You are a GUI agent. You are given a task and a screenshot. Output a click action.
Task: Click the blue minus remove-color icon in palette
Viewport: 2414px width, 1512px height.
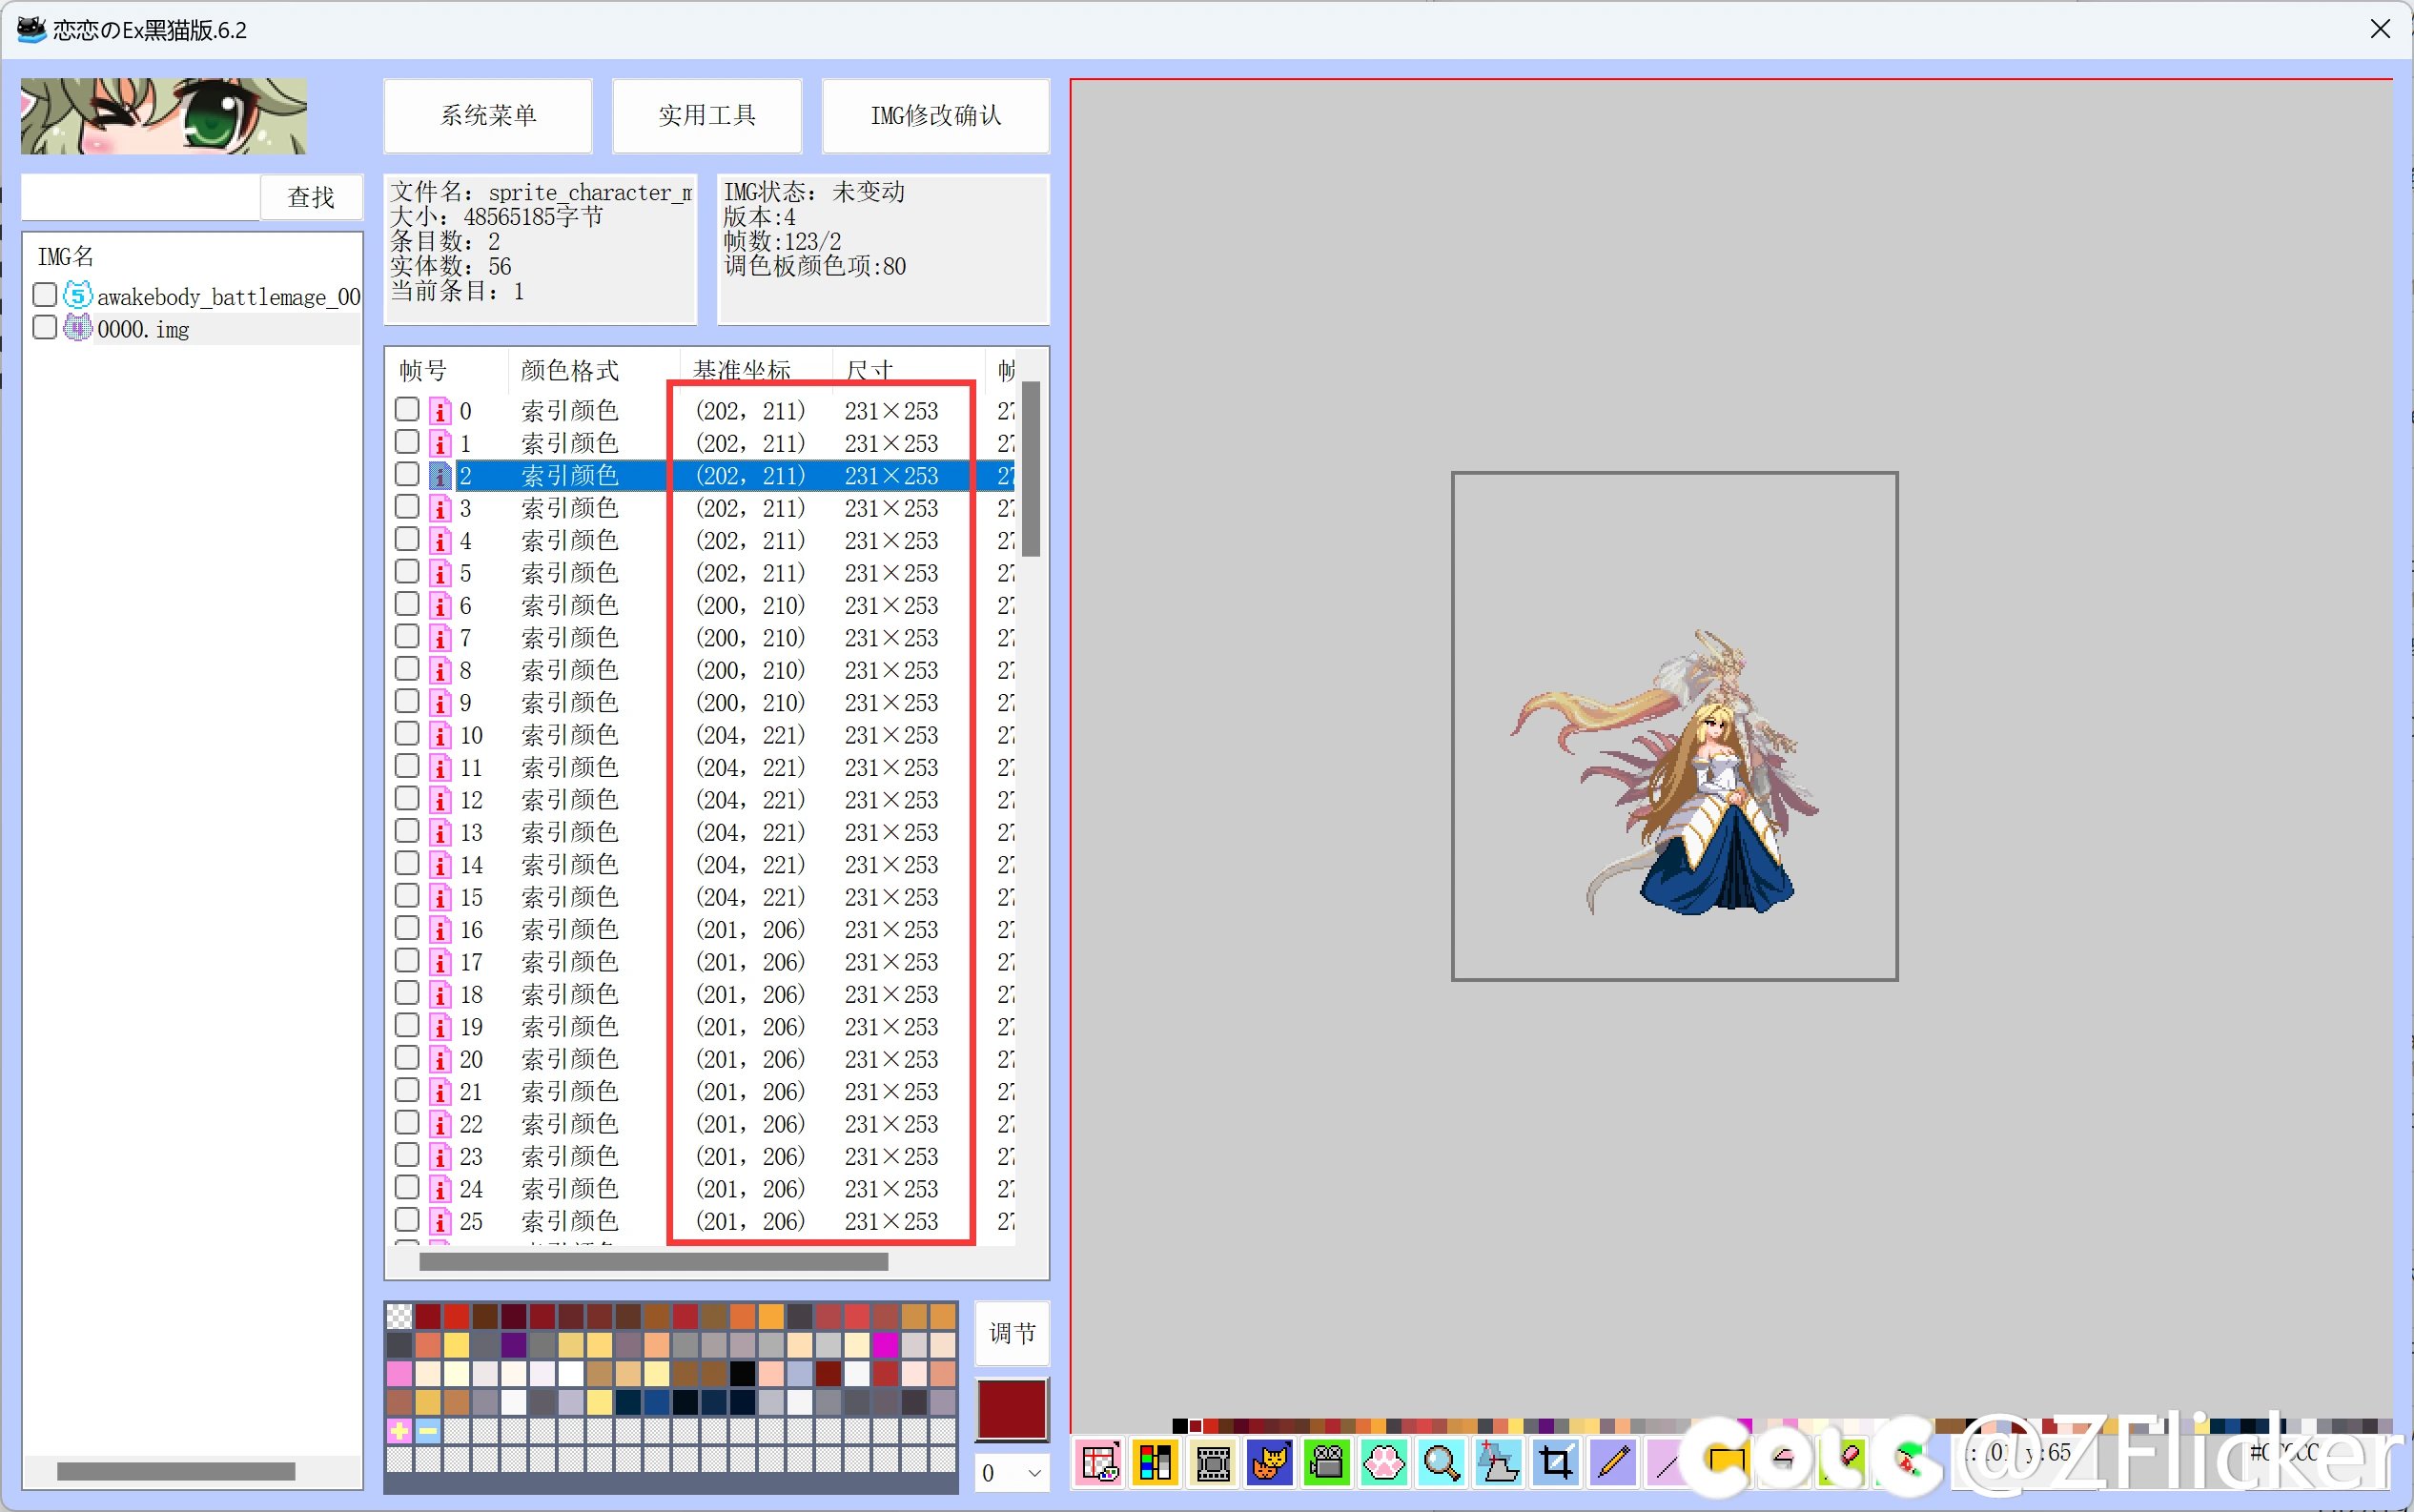428,1431
